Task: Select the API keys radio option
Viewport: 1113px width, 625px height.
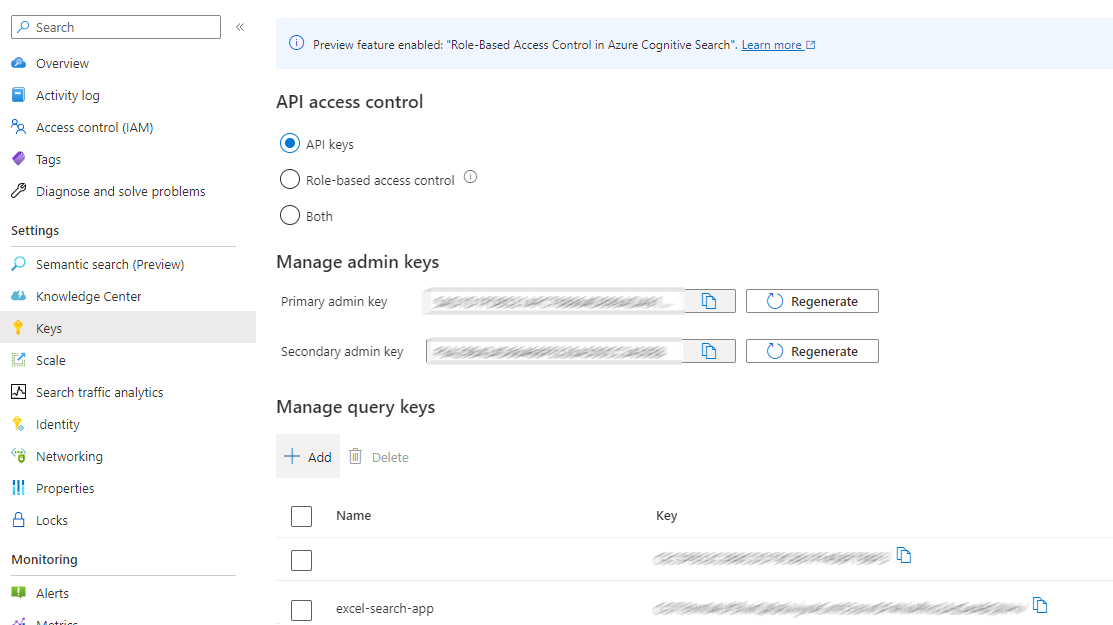Action: 290,143
